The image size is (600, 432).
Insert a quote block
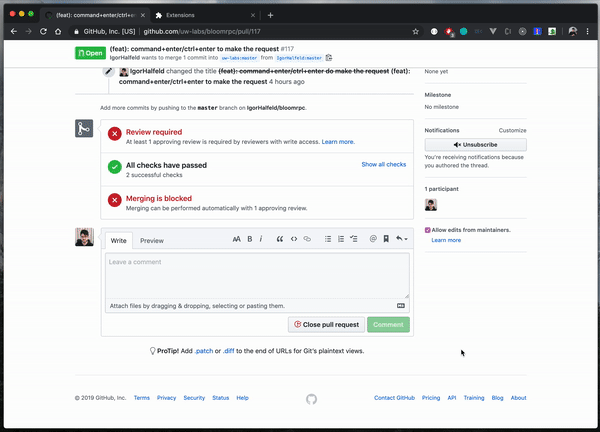pos(280,239)
